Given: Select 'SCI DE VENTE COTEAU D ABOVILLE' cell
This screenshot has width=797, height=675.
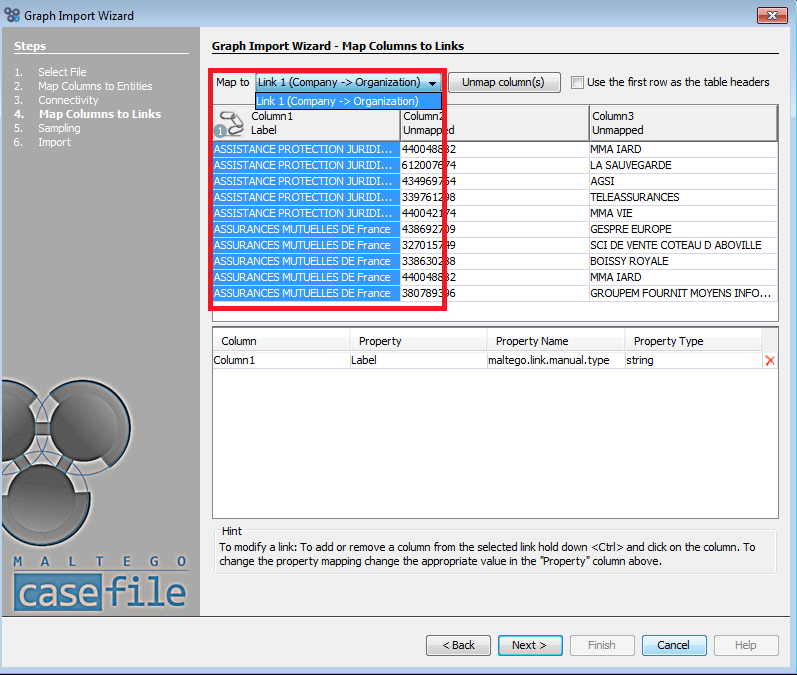Looking at the screenshot, I should [x=683, y=246].
